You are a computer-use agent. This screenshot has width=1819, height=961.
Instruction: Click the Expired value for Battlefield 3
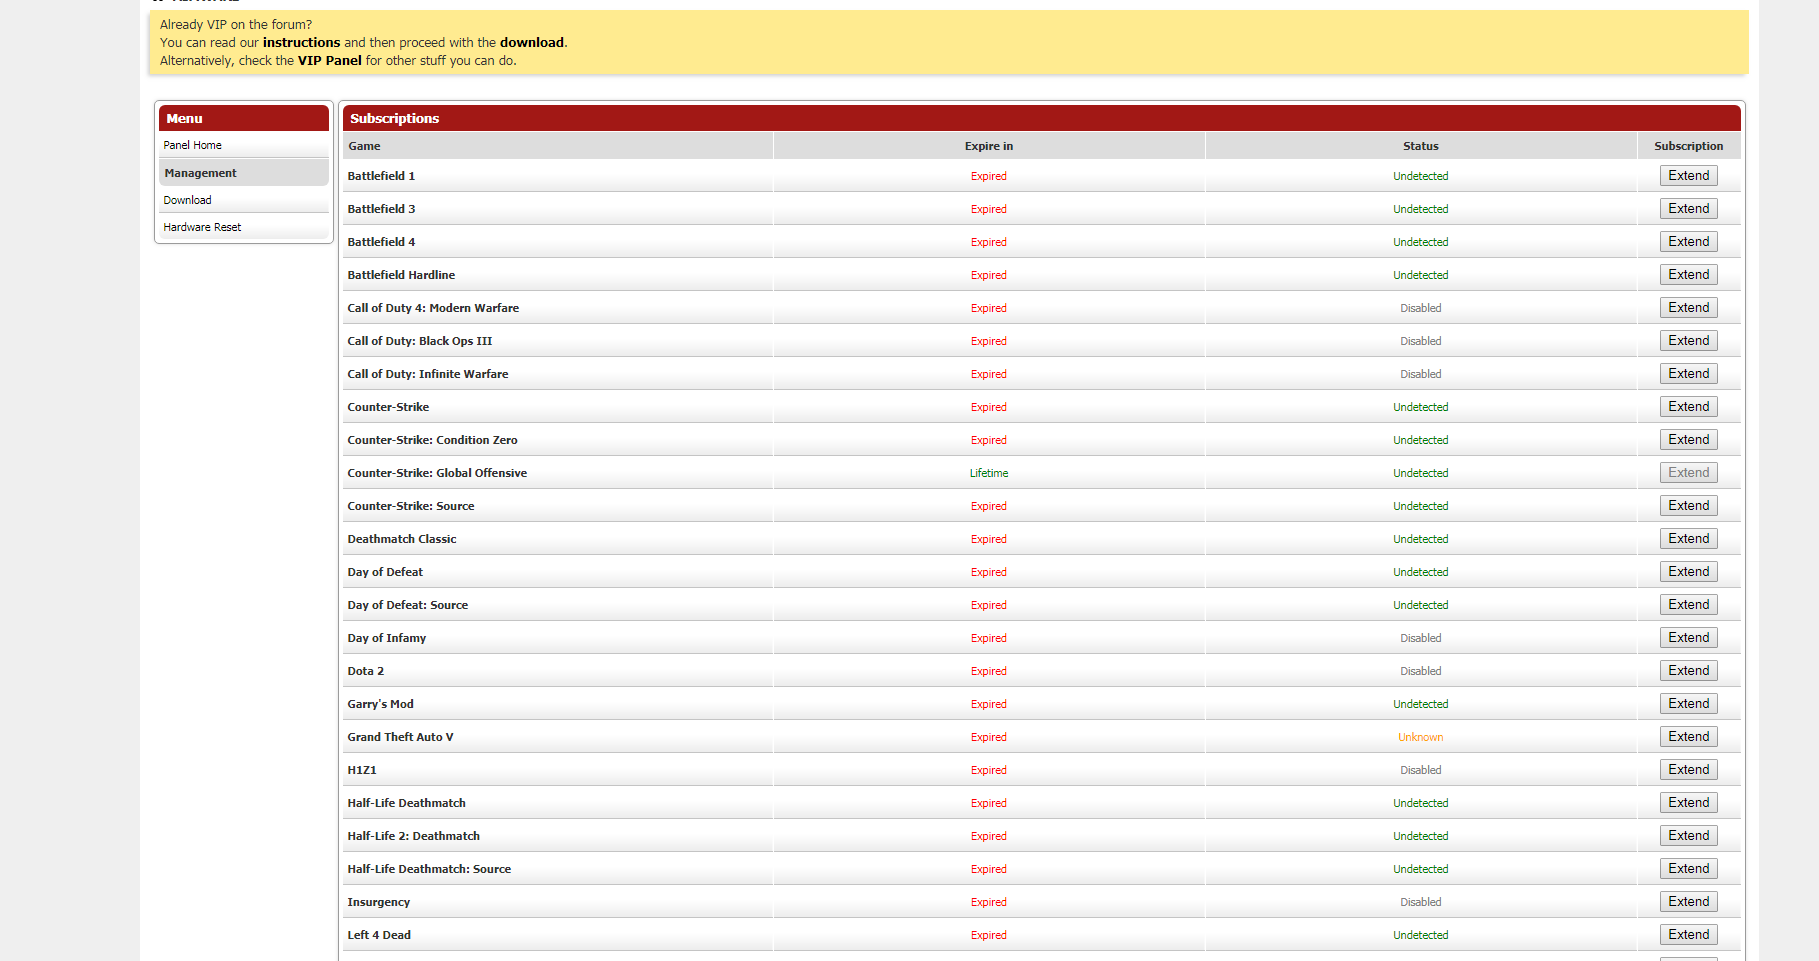(989, 209)
